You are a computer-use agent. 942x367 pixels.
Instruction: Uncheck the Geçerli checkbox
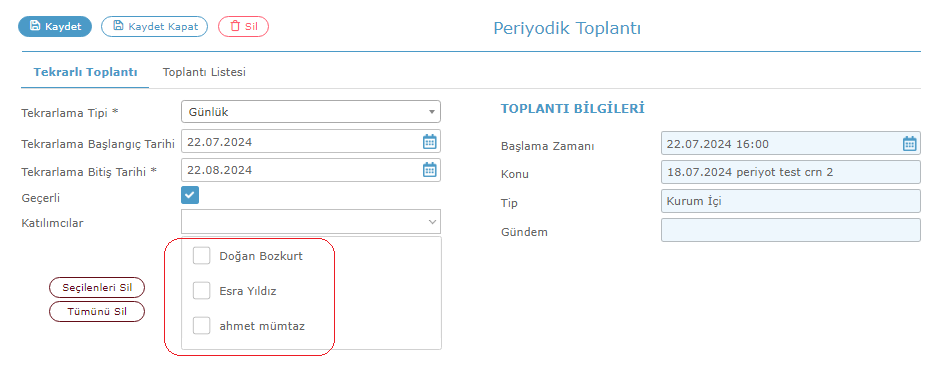[190, 195]
